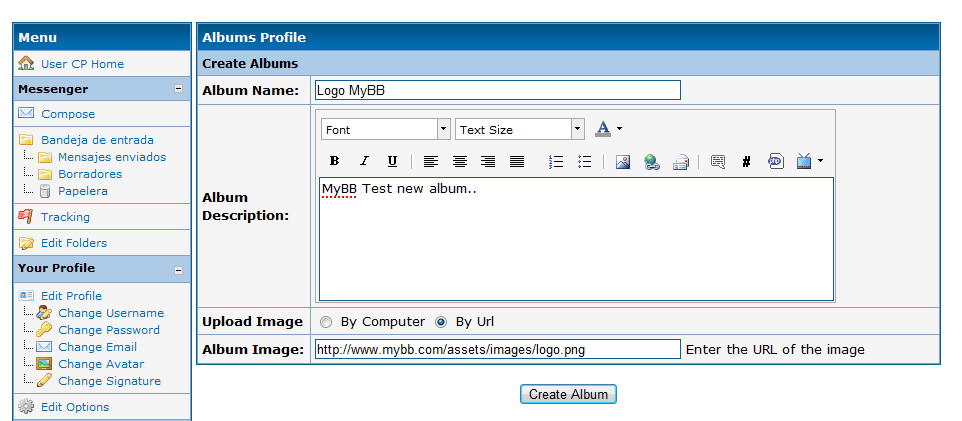This screenshot has height=421, width=962.
Task: Insert a video with the TV icon
Action: pos(804,161)
